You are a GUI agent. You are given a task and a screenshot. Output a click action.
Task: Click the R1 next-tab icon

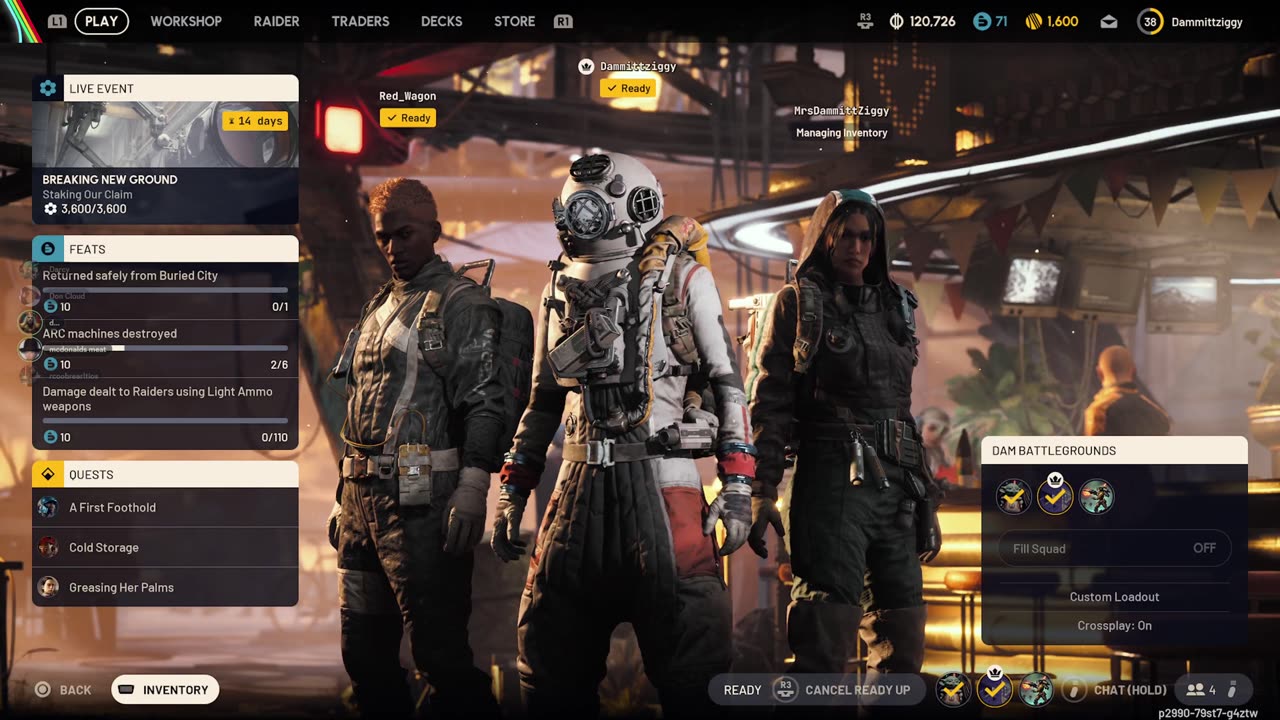coord(563,21)
